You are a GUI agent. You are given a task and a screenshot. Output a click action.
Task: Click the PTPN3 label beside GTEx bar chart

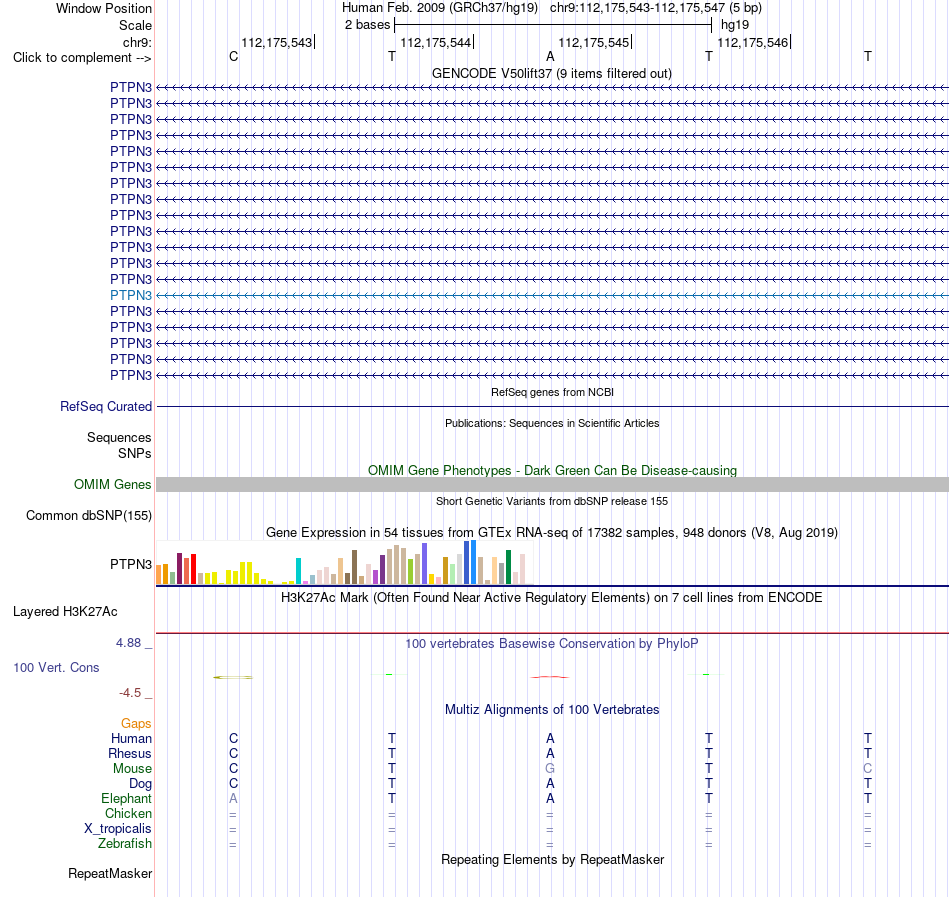131,564
